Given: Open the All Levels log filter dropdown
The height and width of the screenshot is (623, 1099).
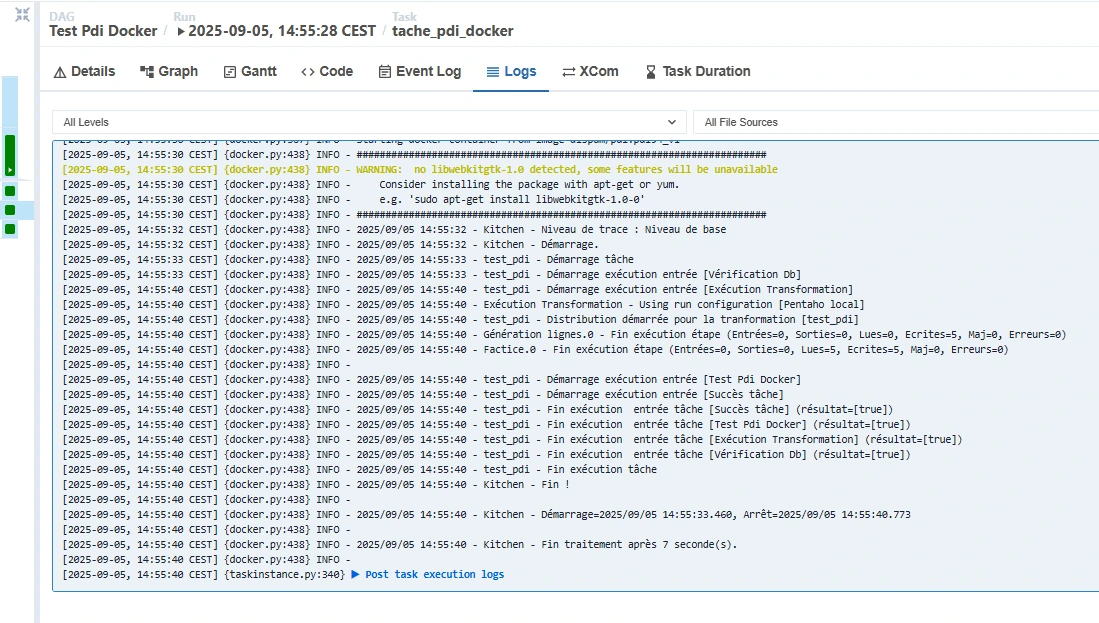Looking at the screenshot, I should (x=369, y=122).
